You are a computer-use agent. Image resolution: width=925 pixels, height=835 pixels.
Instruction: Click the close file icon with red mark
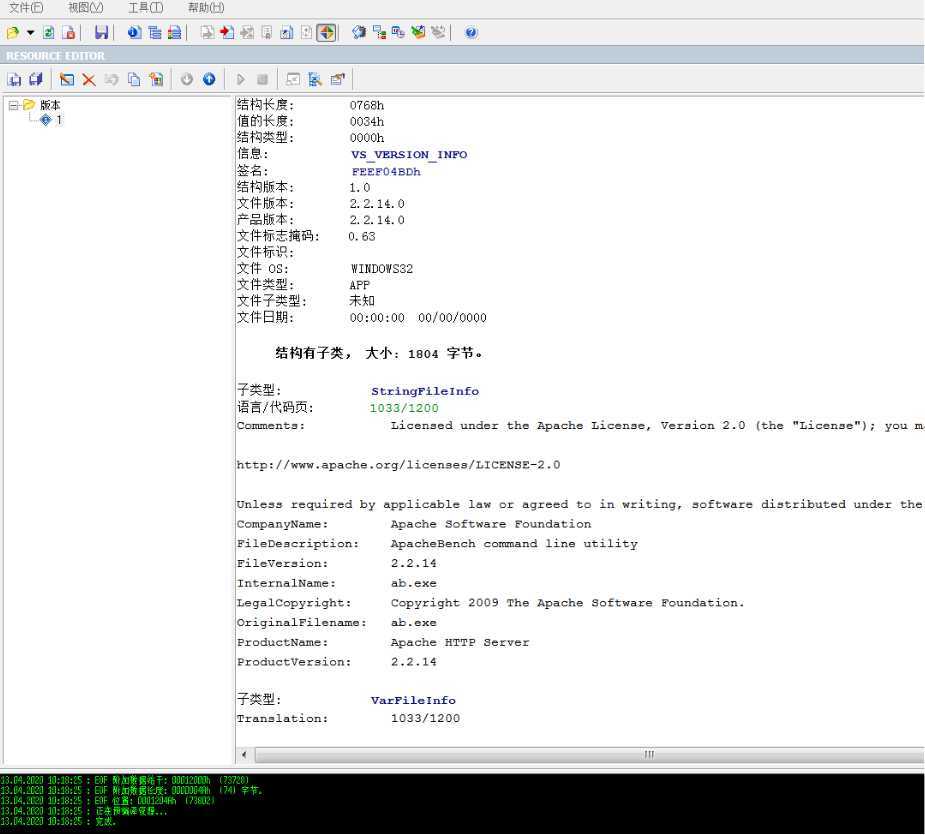(x=69, y=32)
